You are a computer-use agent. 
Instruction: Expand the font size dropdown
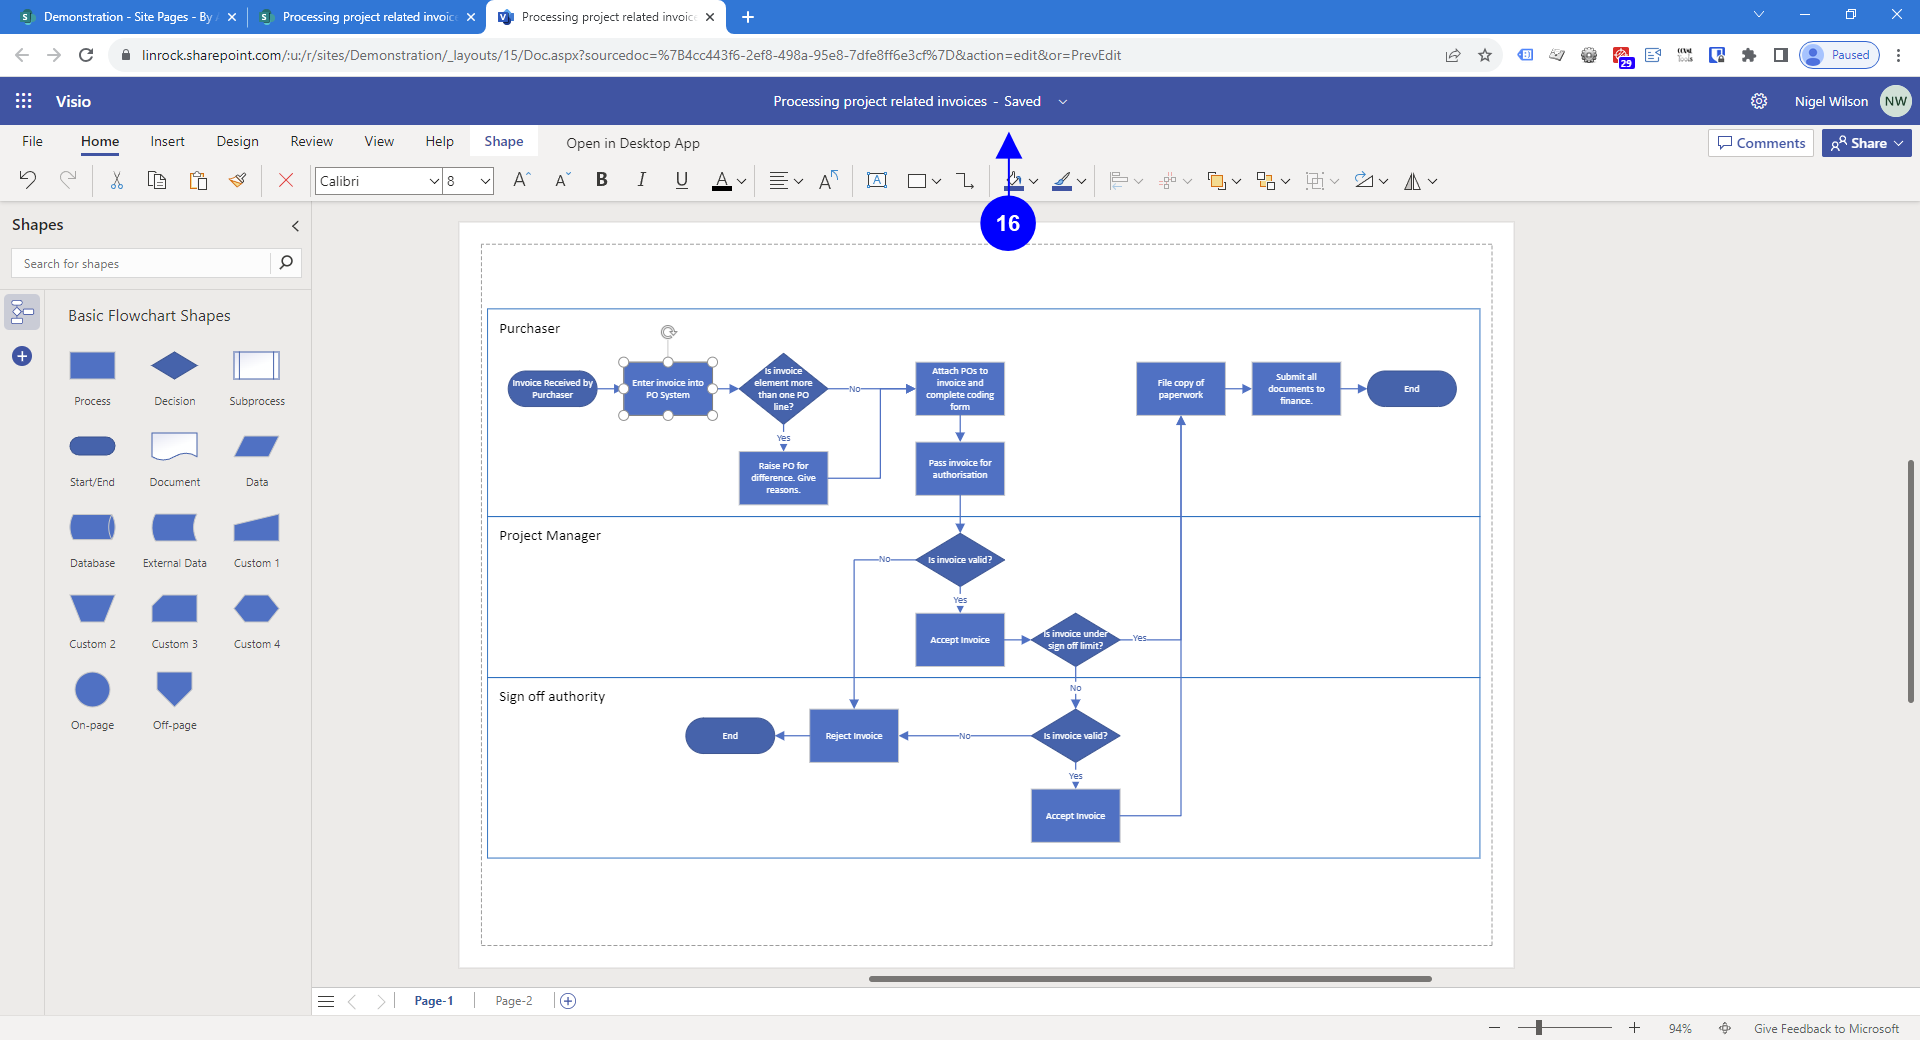(485, 181)
